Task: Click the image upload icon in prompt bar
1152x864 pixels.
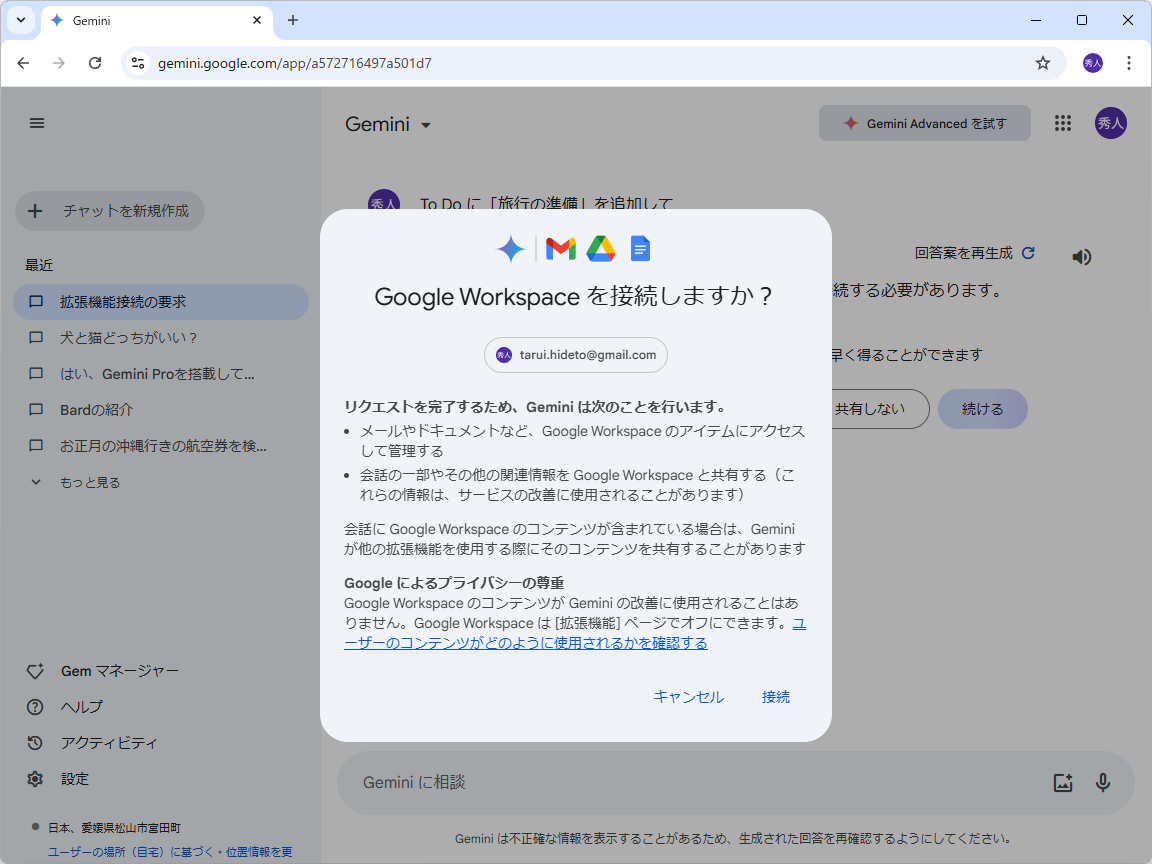Action: [1063, 783]
